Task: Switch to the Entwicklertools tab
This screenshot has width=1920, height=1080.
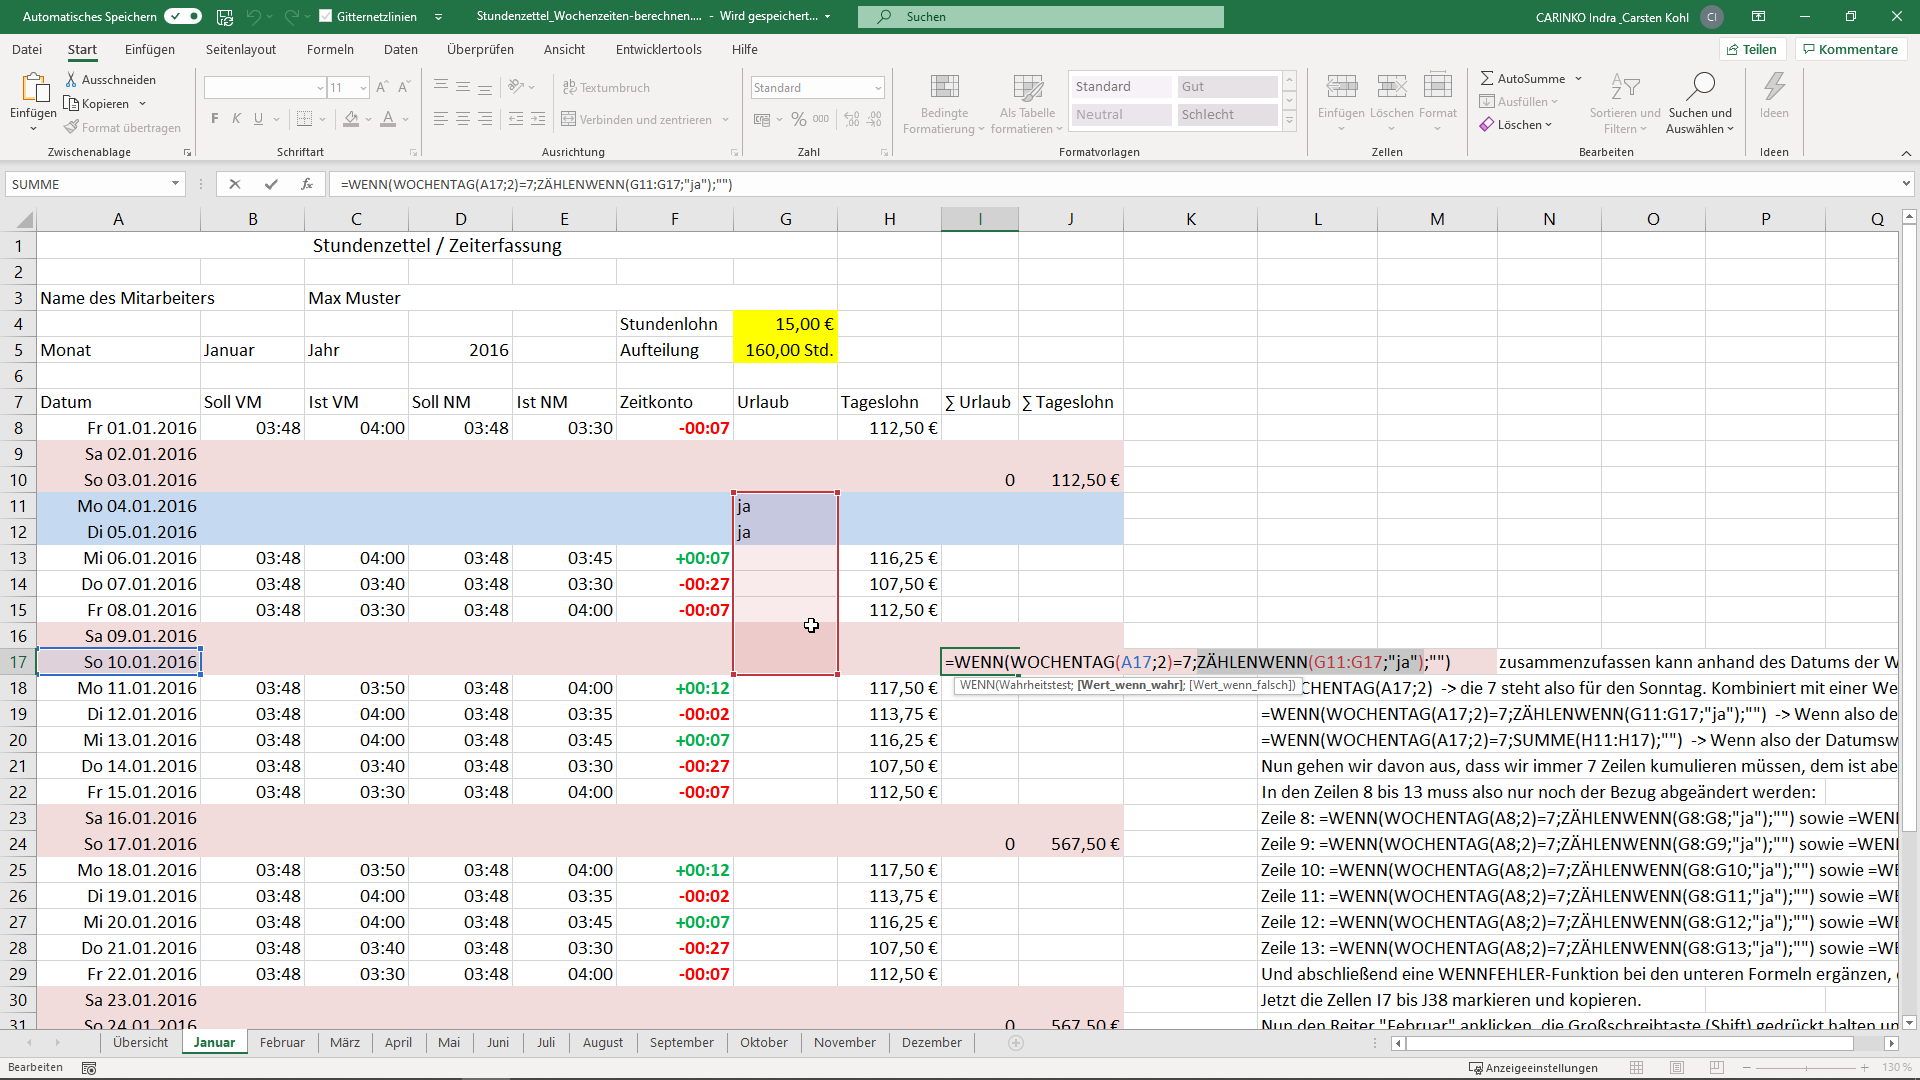Action: click(658, 49)
